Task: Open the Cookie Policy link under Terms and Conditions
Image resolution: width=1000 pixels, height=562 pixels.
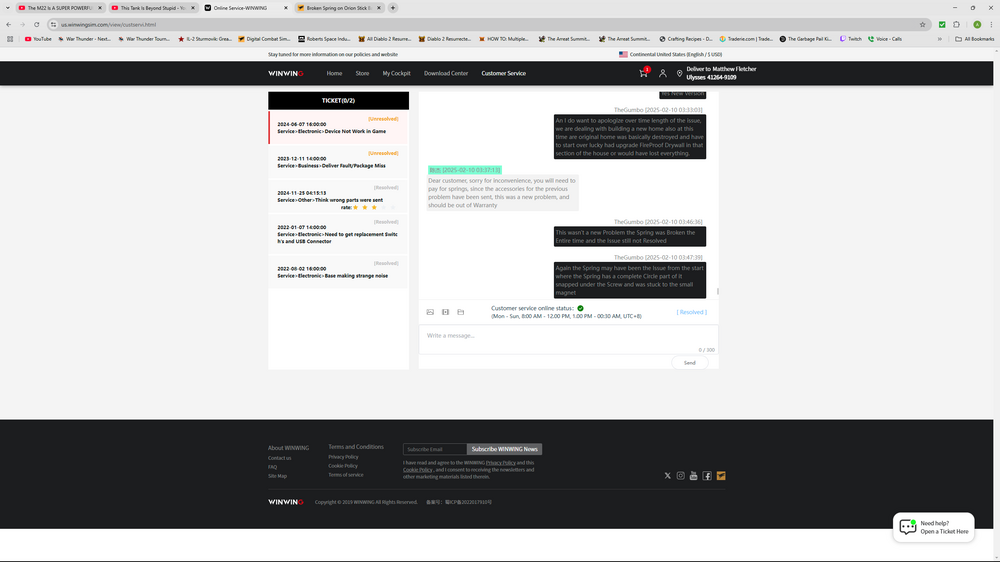Action: click(342, 466)
